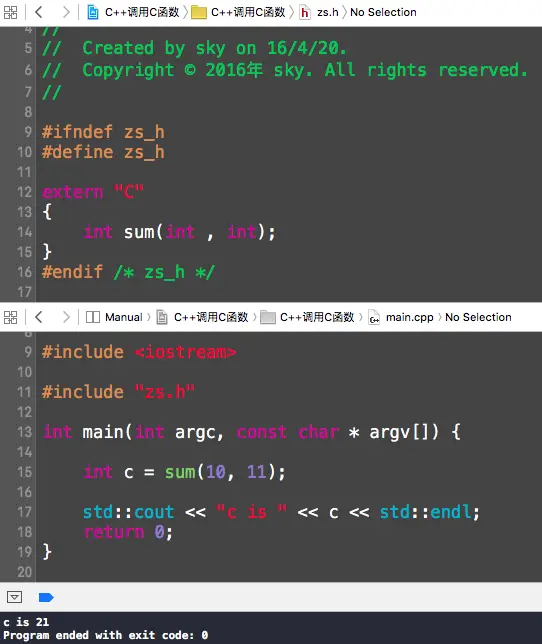Click the project file icon in zs.h breadcrumb
Viewport: 542px width, 644px height.
93,12
